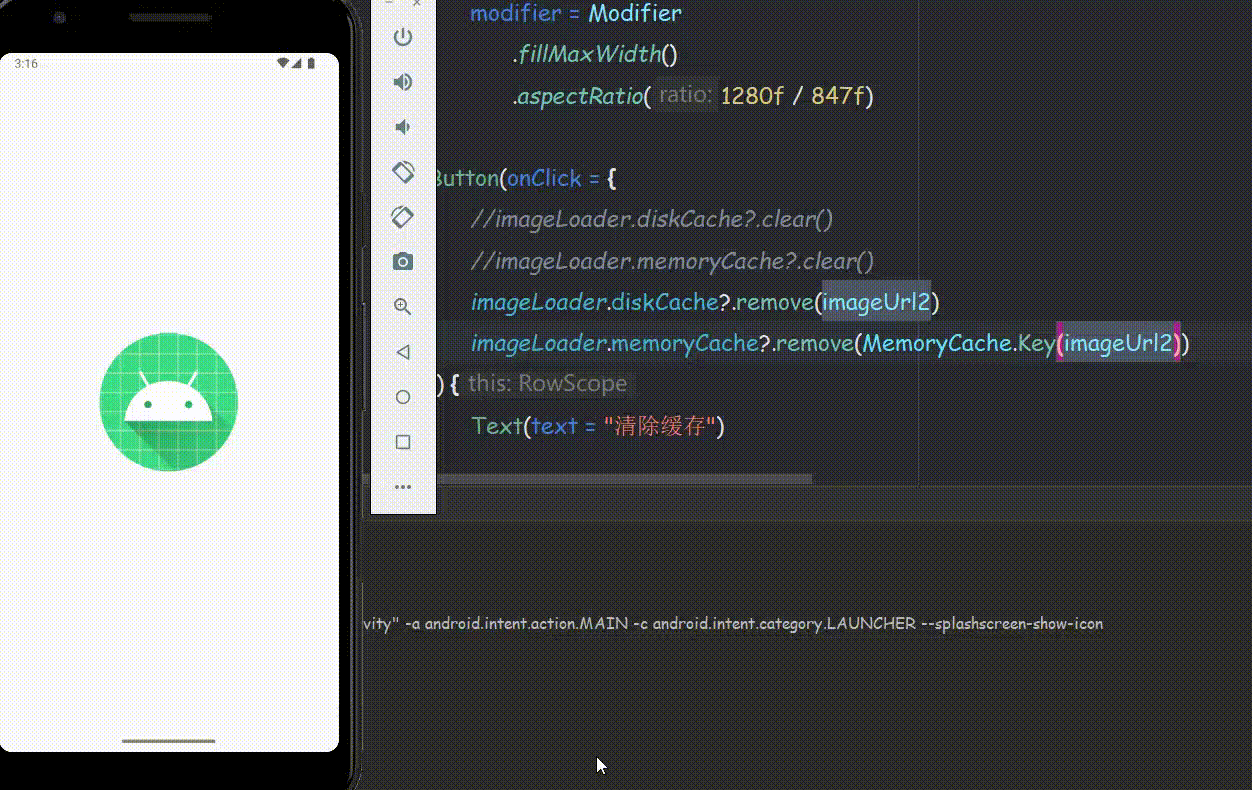Screen dimensions: 1252x790
Task: Click the emulator Volume down icon
Action: (x=402, y=127)
